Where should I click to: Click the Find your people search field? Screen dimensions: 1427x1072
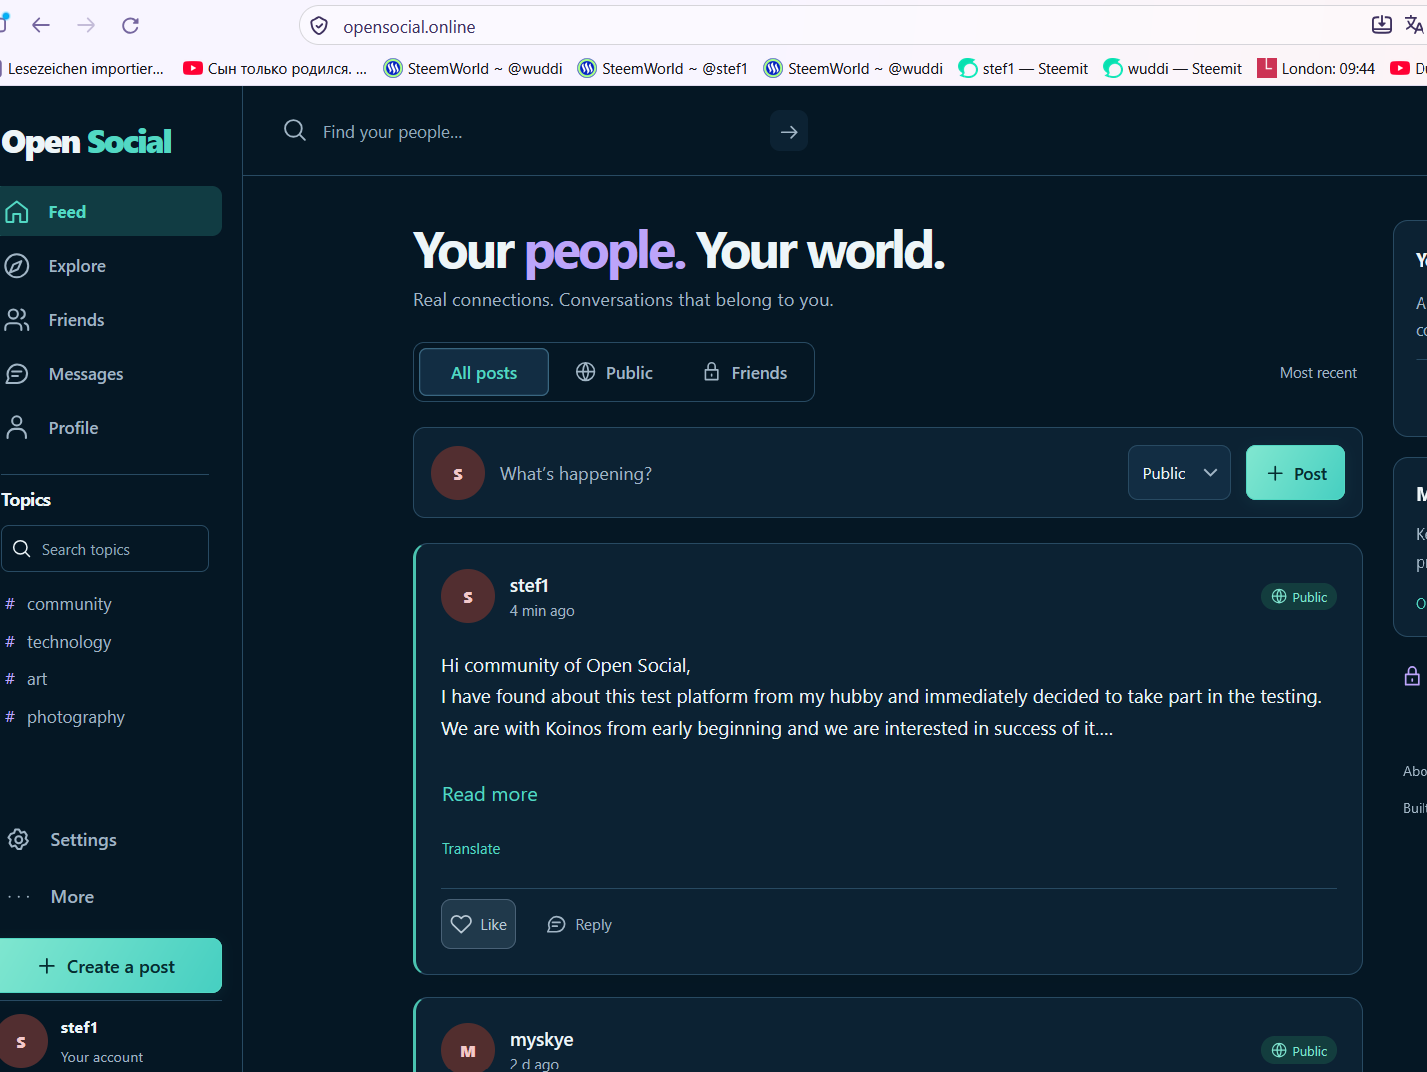click(x=540, y=131)
